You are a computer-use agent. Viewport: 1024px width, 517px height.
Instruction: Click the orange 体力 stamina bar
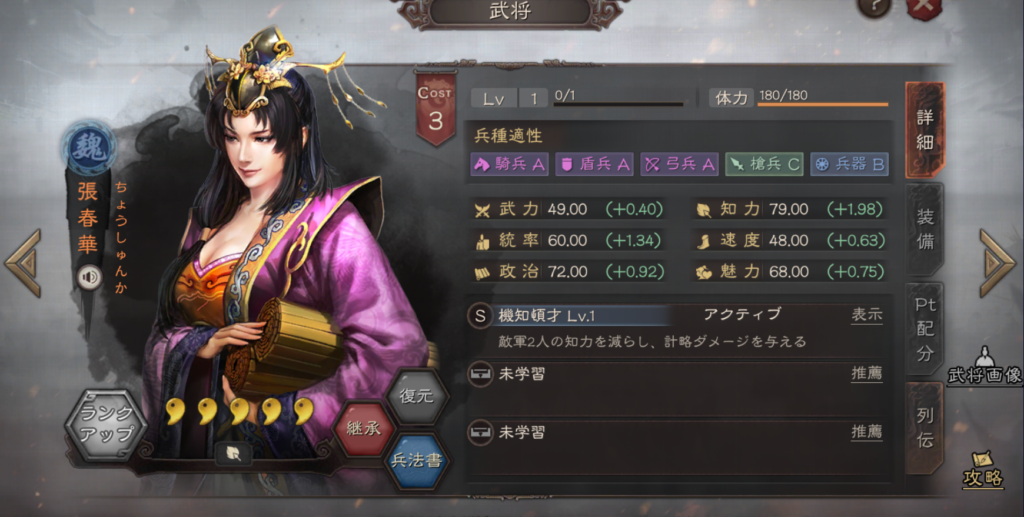tap(822, 104)
